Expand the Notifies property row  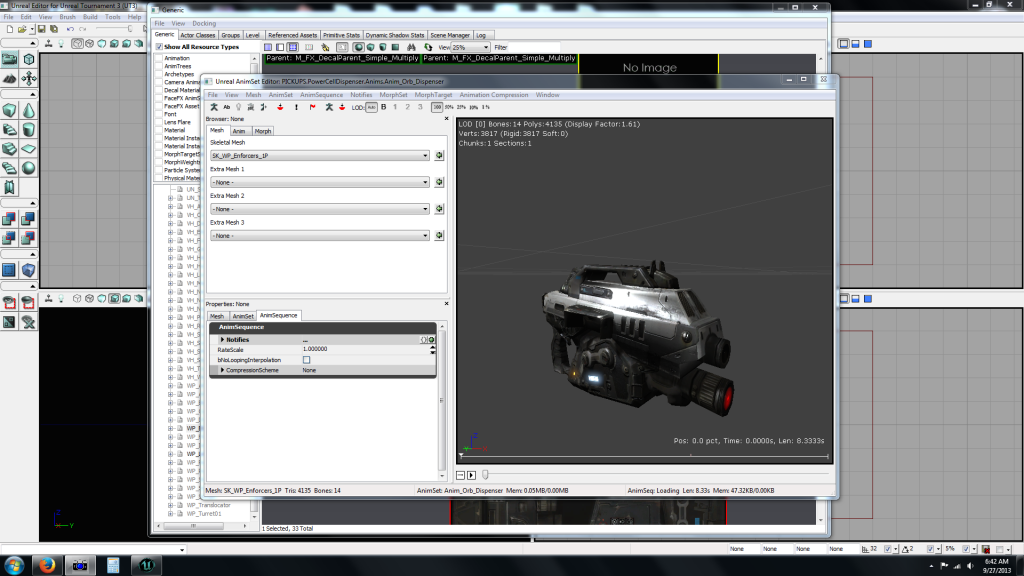pyautogui.click(x=222, y=340)
